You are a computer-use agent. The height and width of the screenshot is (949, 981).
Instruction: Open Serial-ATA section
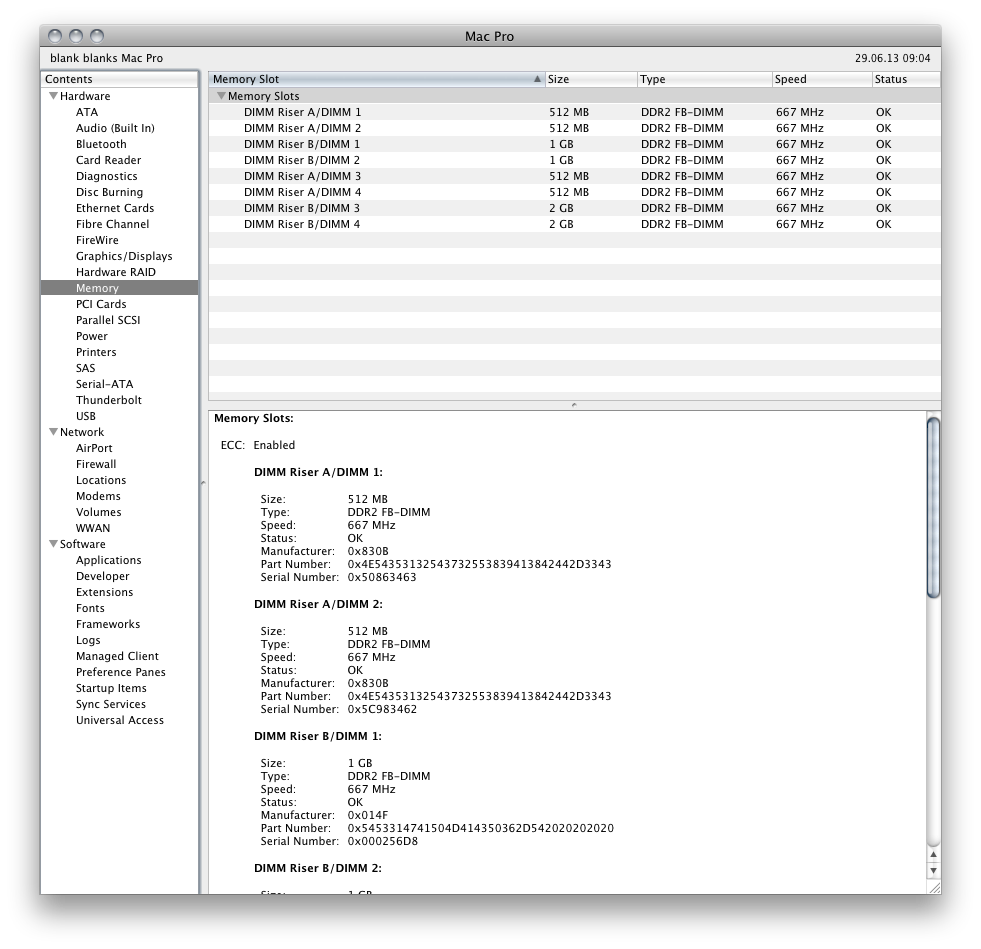(x=104, y=384)
